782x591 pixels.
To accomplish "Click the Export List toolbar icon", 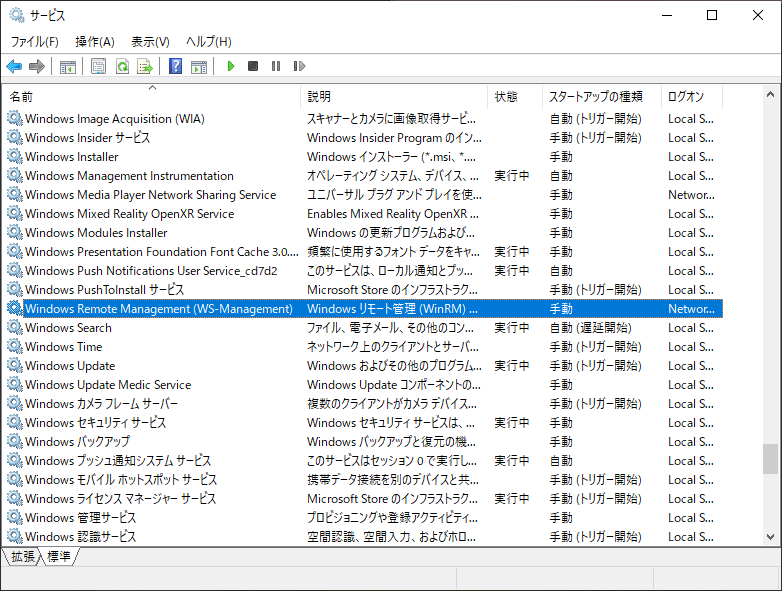I will tap(145, 66).
